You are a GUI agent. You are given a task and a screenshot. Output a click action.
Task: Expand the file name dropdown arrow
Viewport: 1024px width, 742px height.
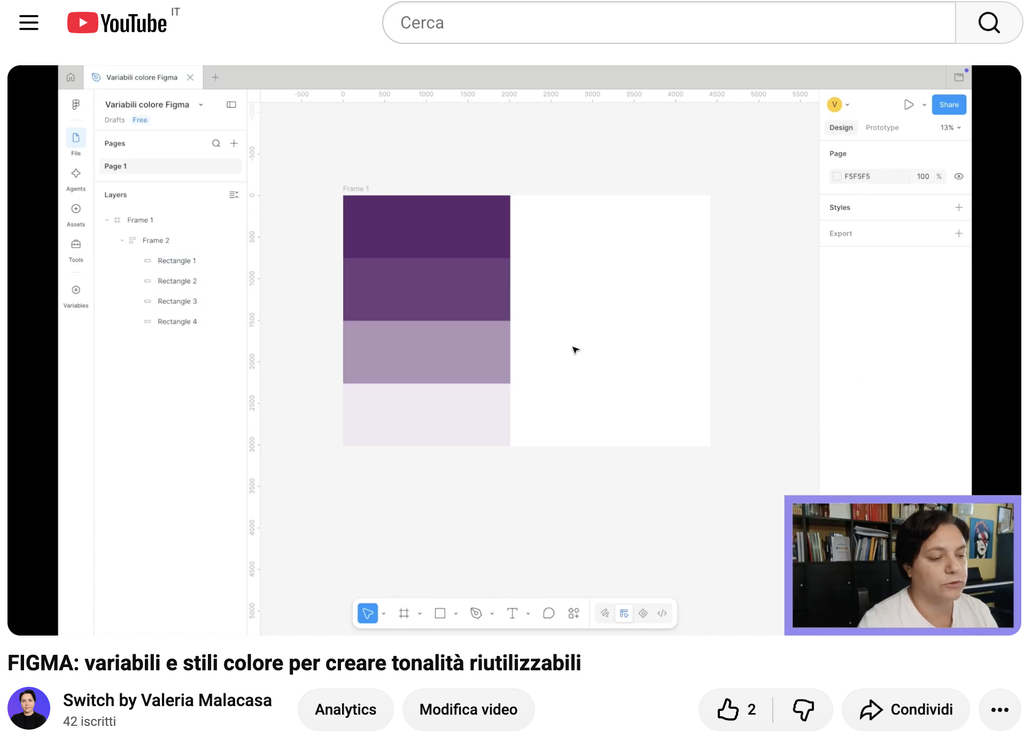point(201,105)
